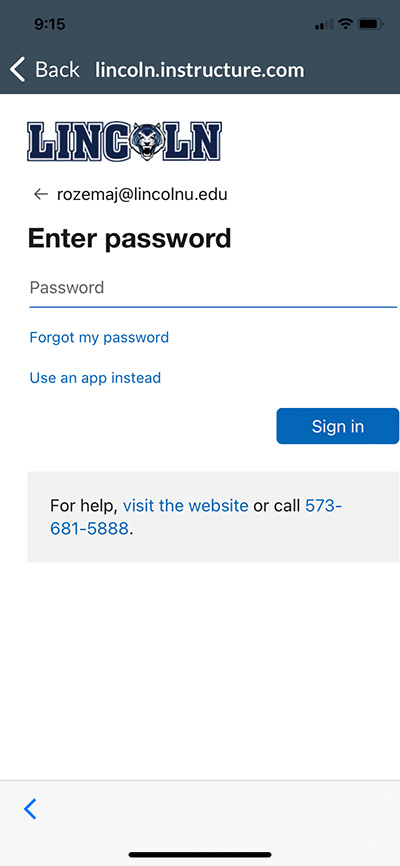Click the Sign in button

(x=338, y=426)
